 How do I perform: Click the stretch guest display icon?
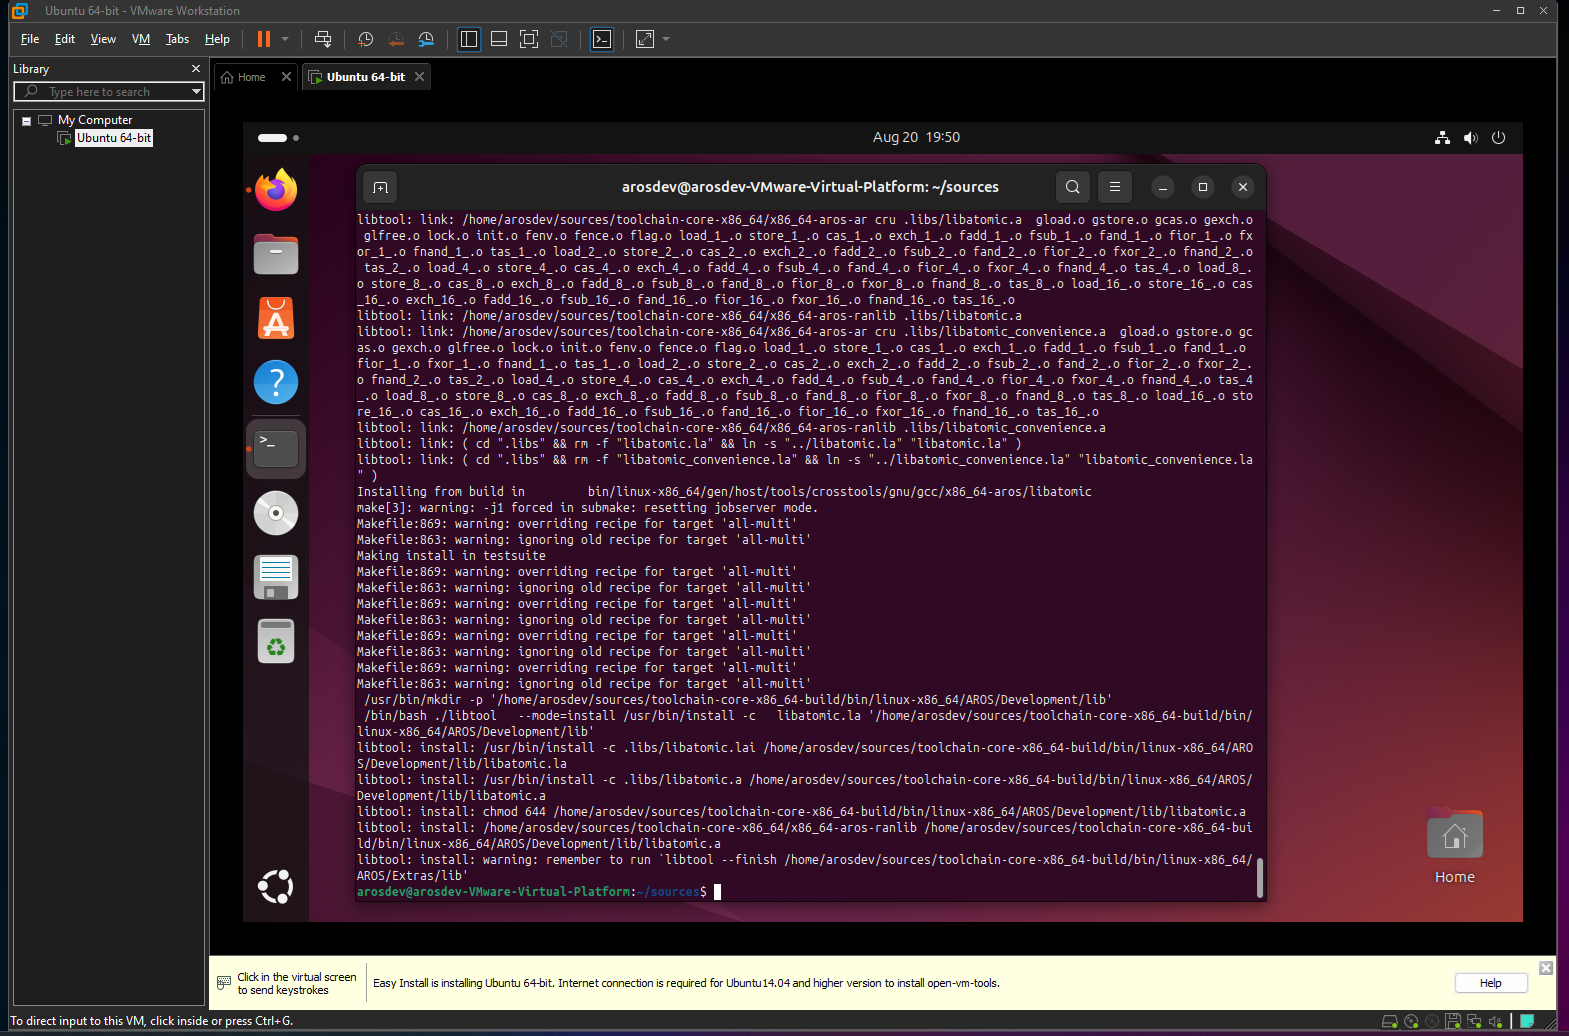click(645, 39)
